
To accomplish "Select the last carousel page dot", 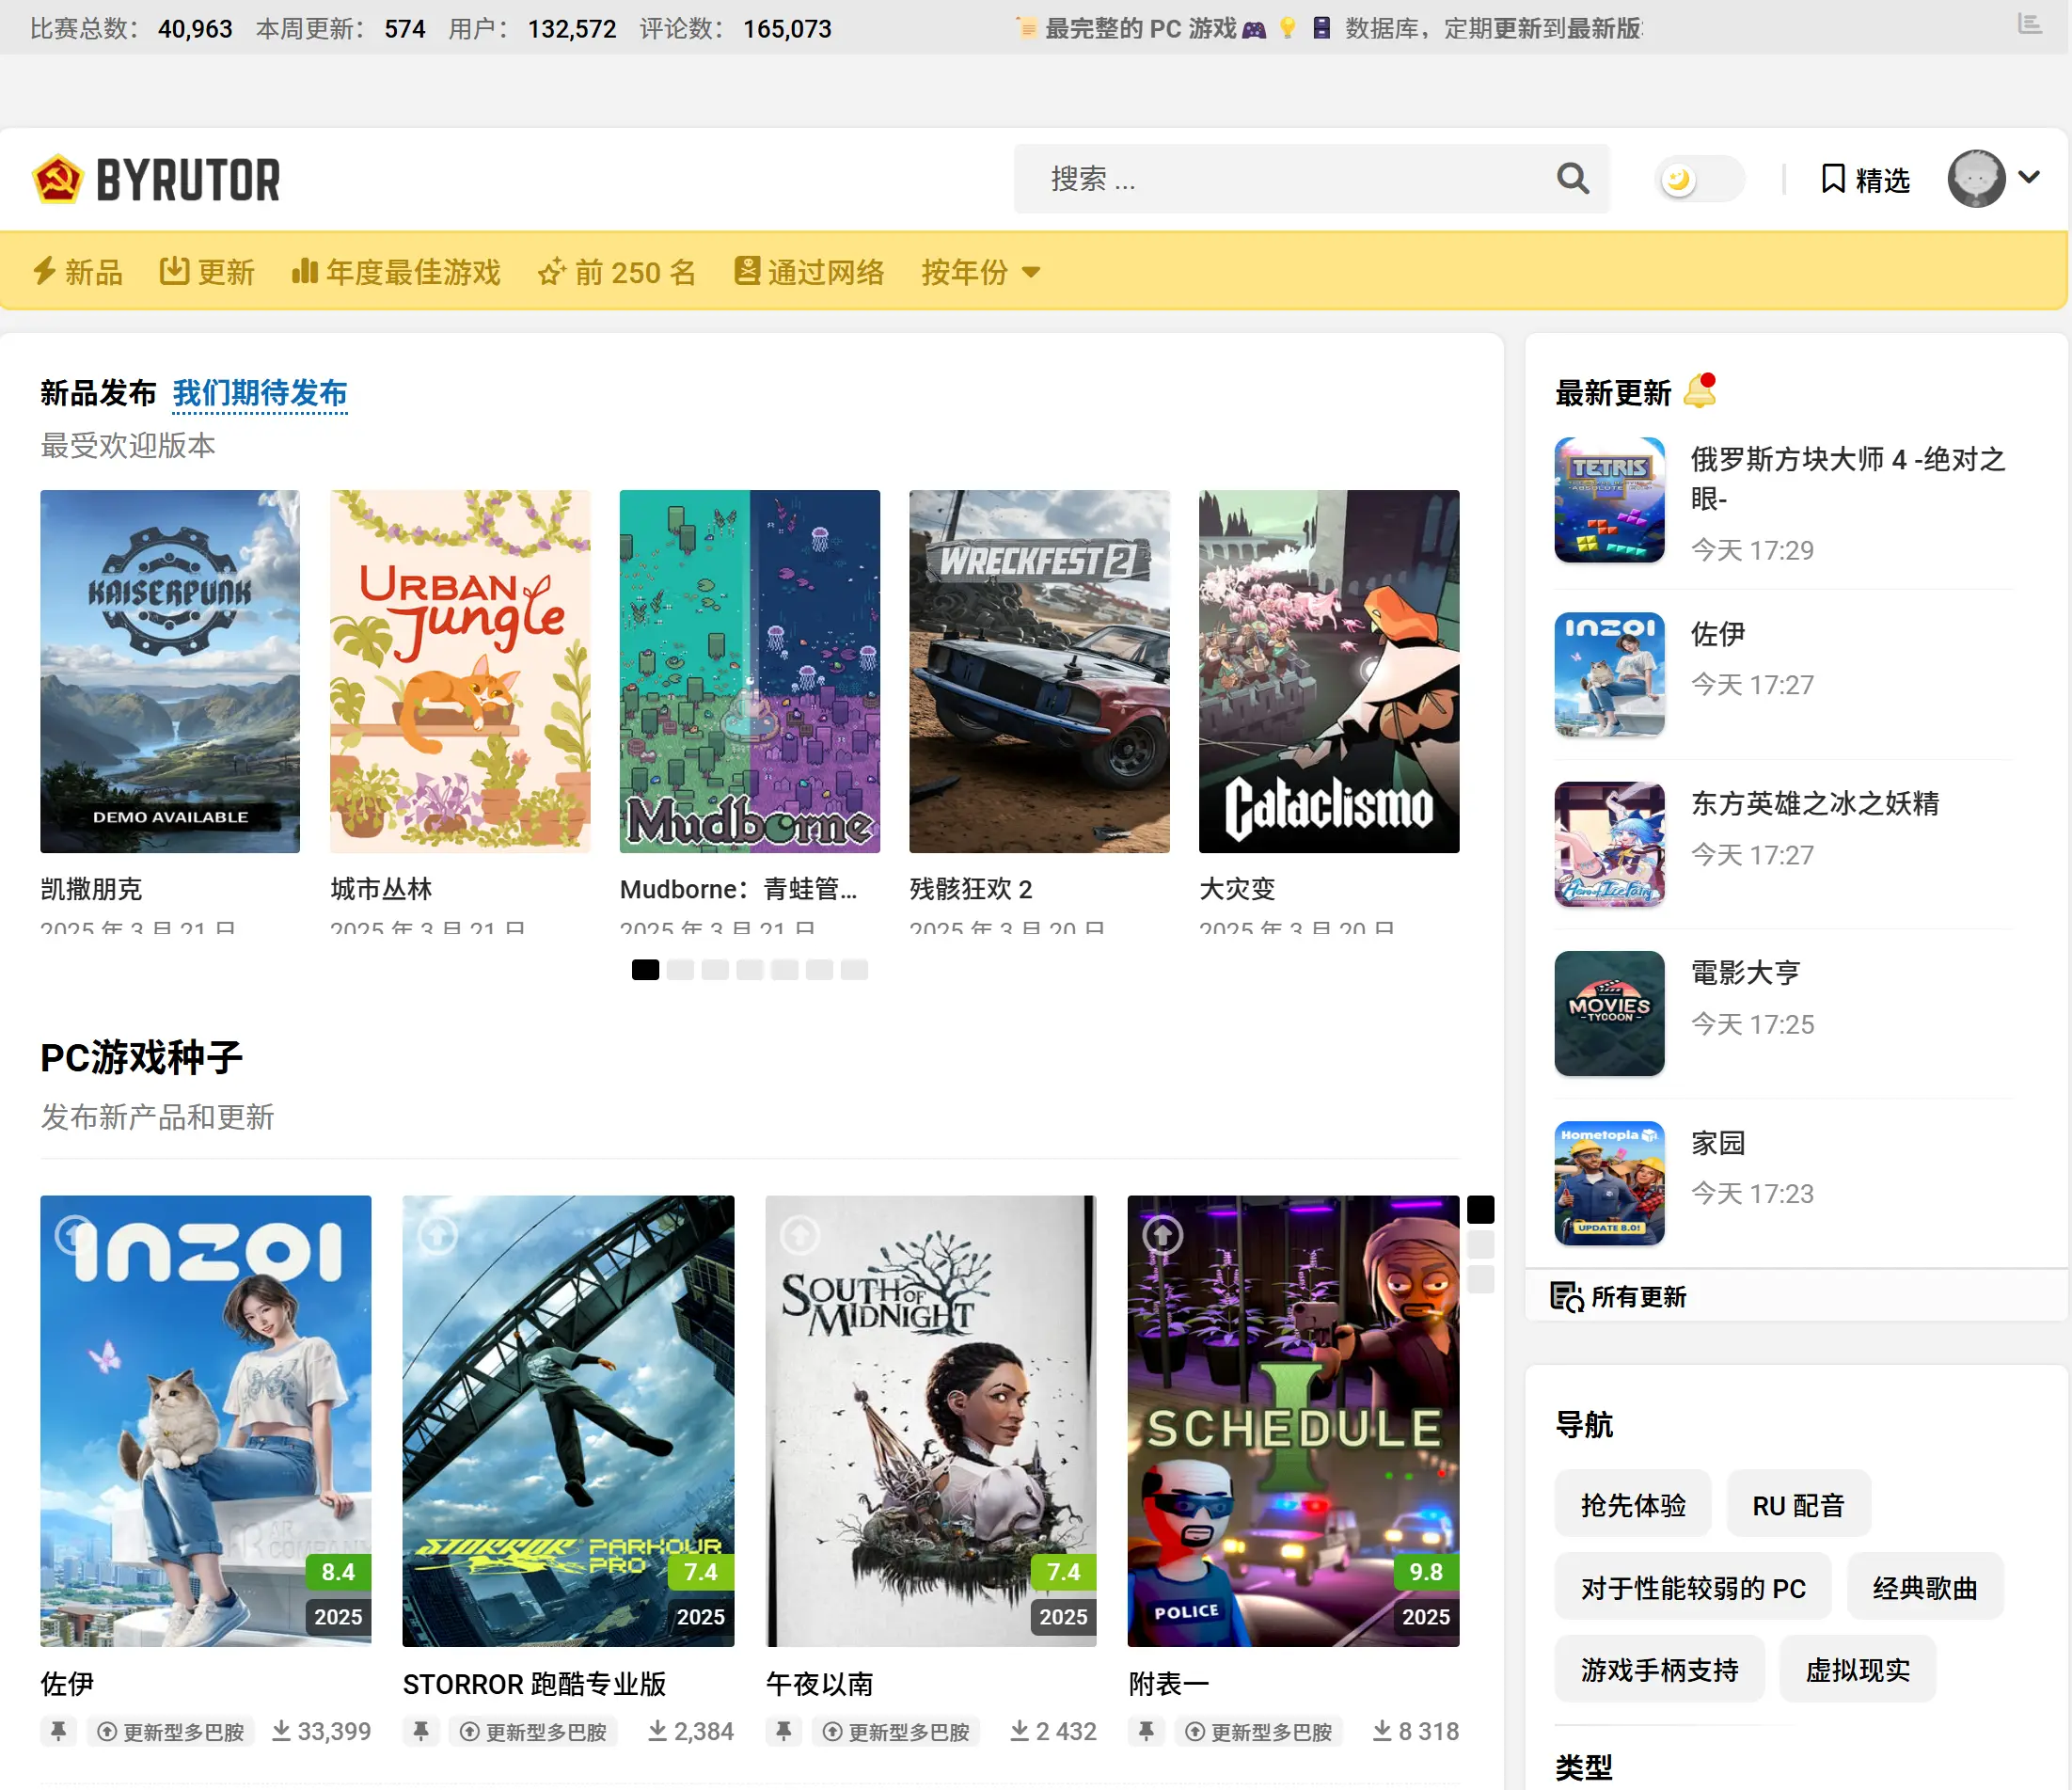I will click(854, 969).
